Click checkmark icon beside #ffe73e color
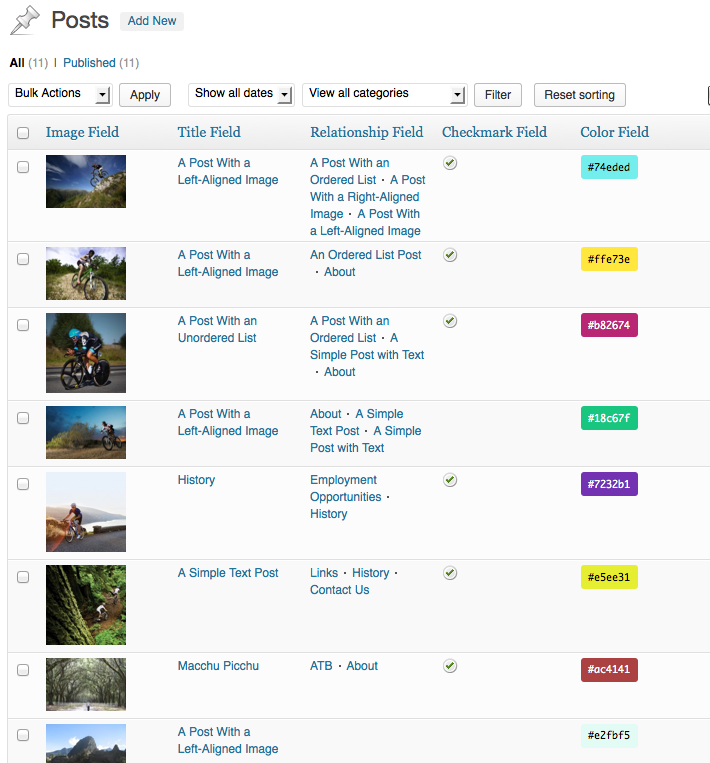 point(450,254)
